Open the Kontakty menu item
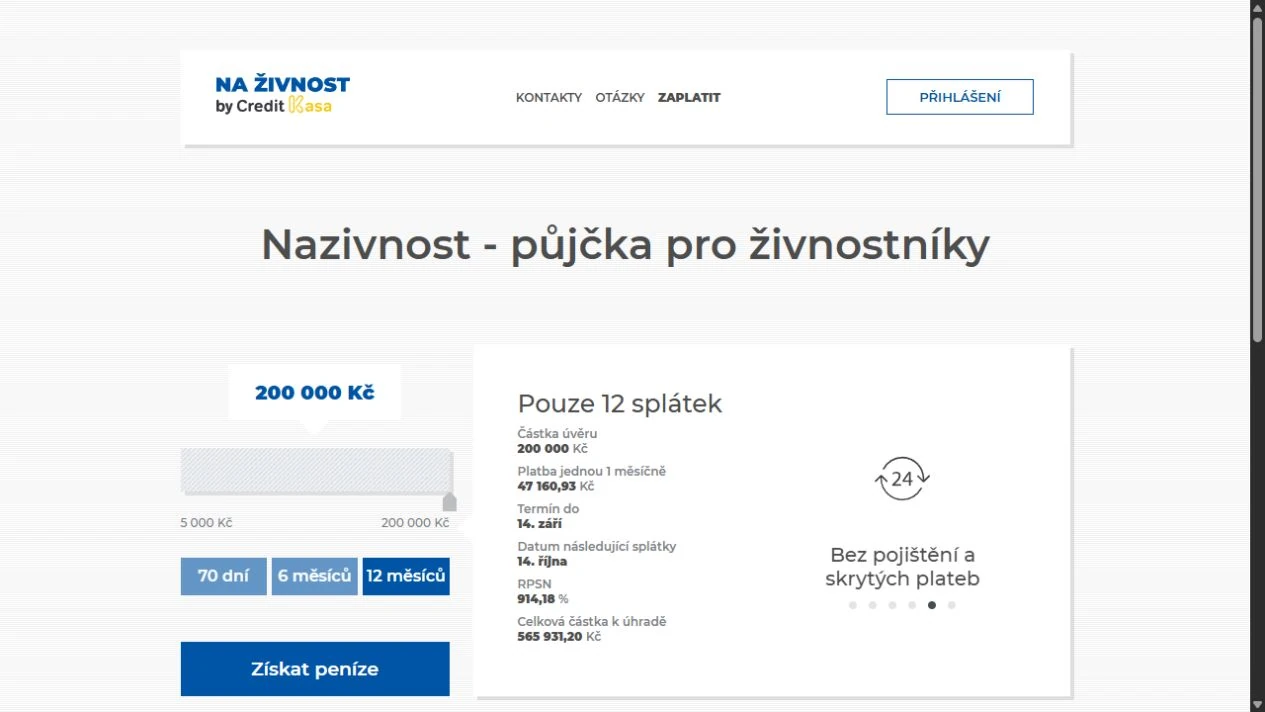 click(x=549, y=98)
